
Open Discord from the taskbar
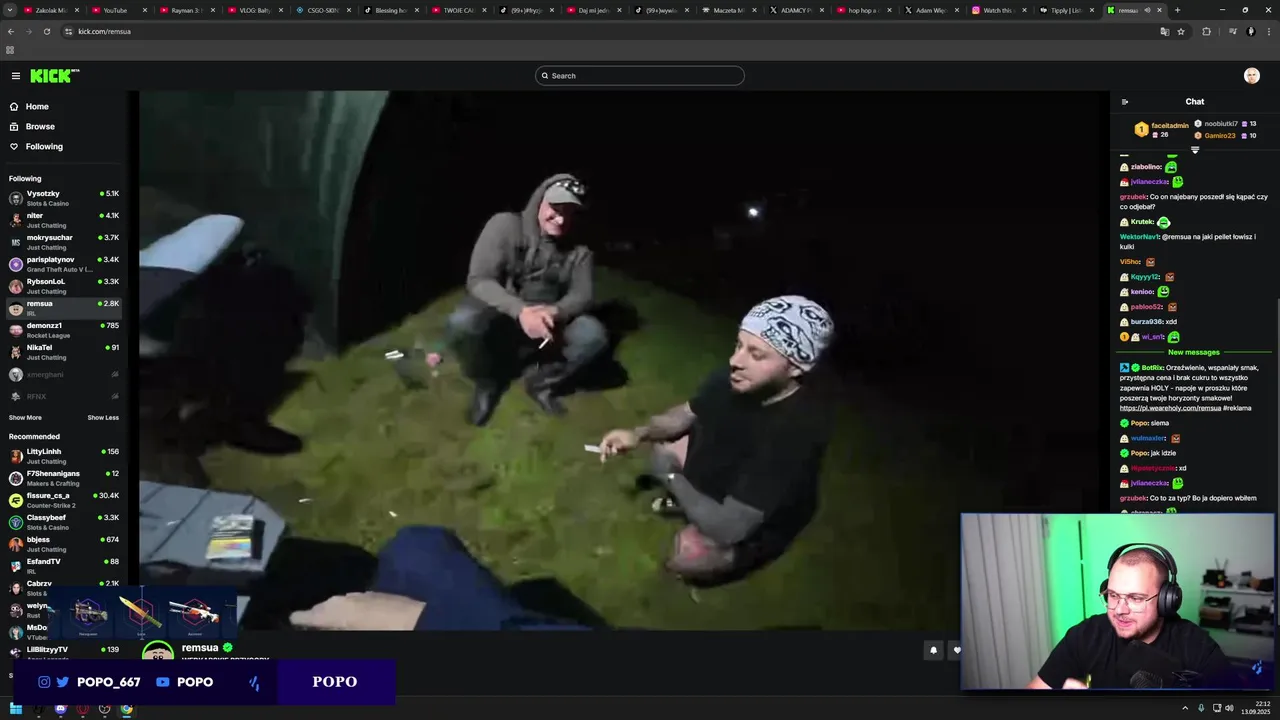click(x=60, y=709)
